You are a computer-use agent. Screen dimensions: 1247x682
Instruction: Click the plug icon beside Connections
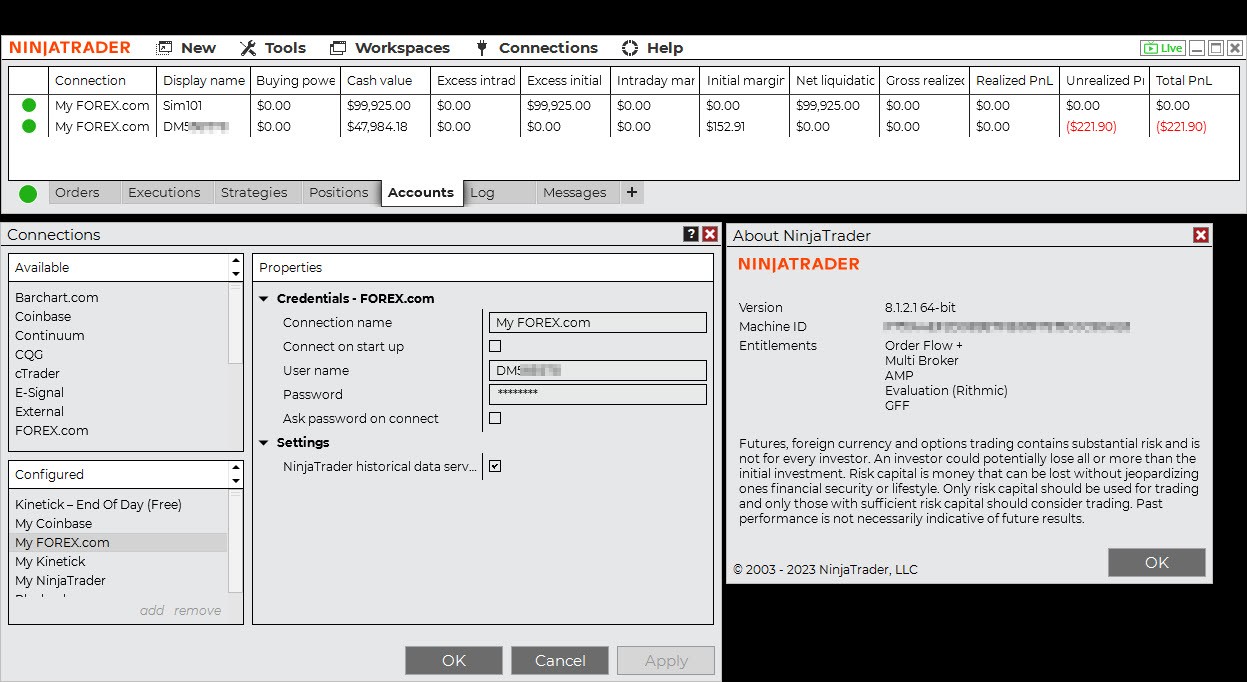[481, 48]
